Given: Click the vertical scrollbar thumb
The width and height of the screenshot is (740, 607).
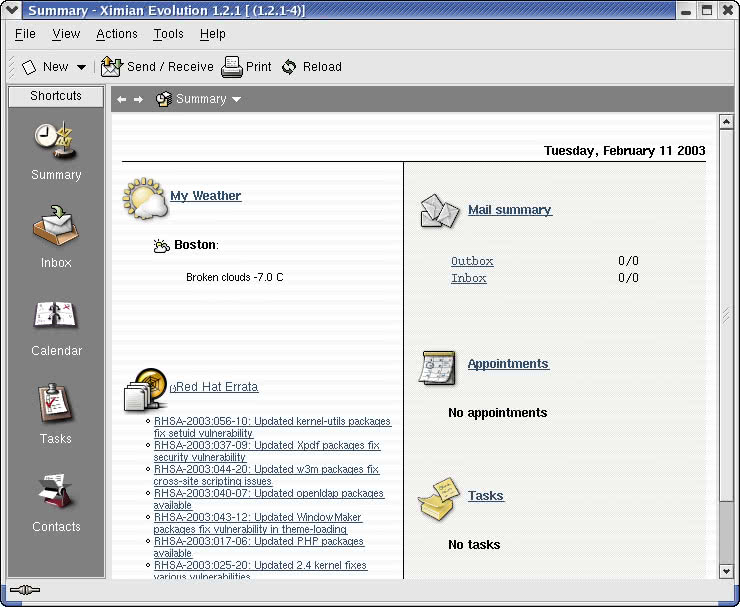Looking at the screenshot, I should (726, 315).
